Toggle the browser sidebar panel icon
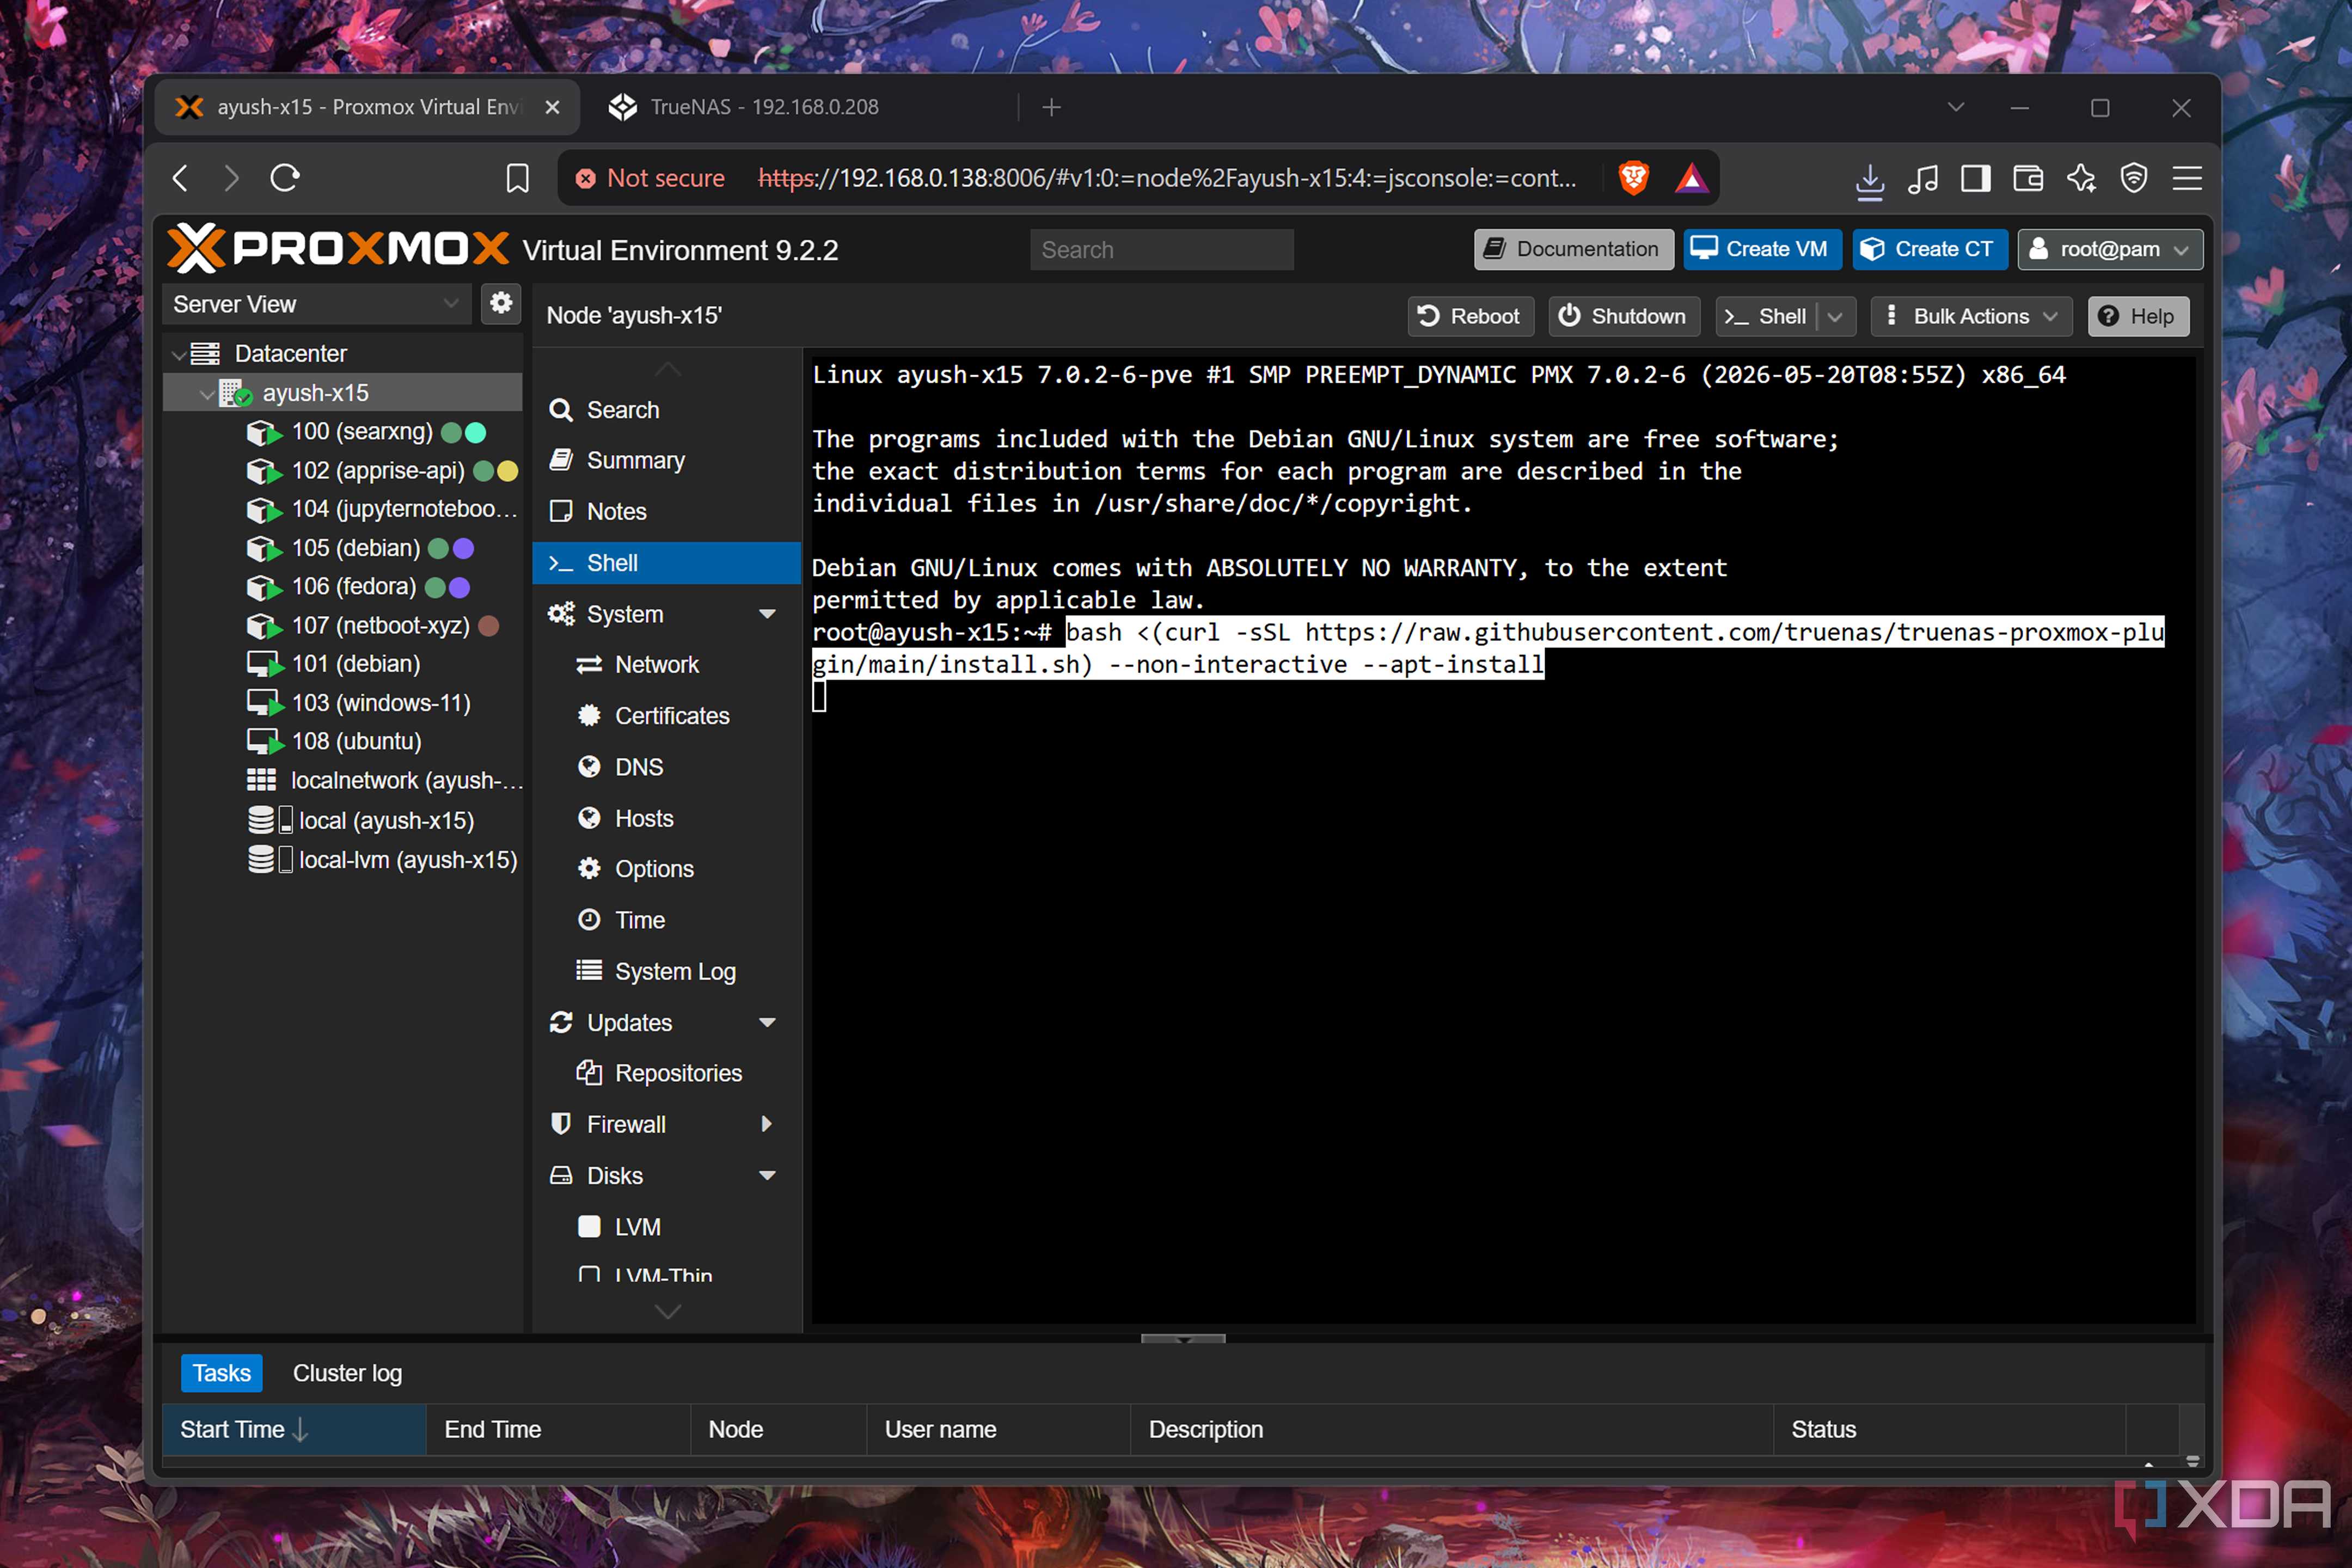The image size is (2352, 1568). pyautogui.click(x=1975, y=179)
